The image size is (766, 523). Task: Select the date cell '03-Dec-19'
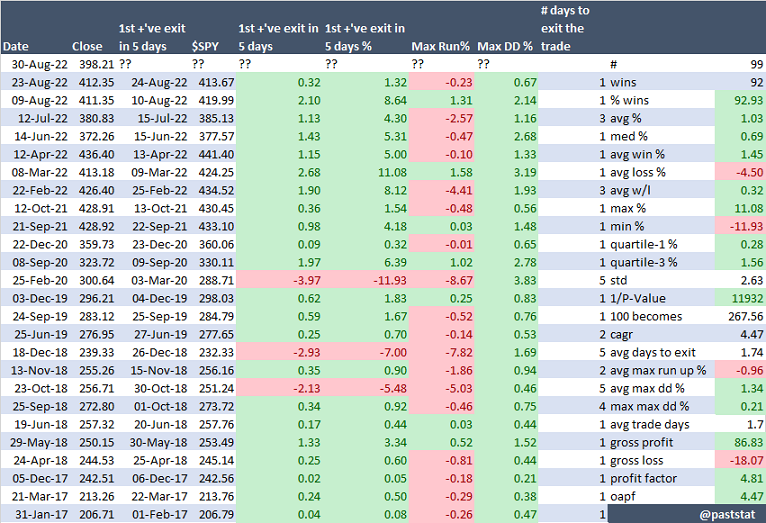pos(40,298)
